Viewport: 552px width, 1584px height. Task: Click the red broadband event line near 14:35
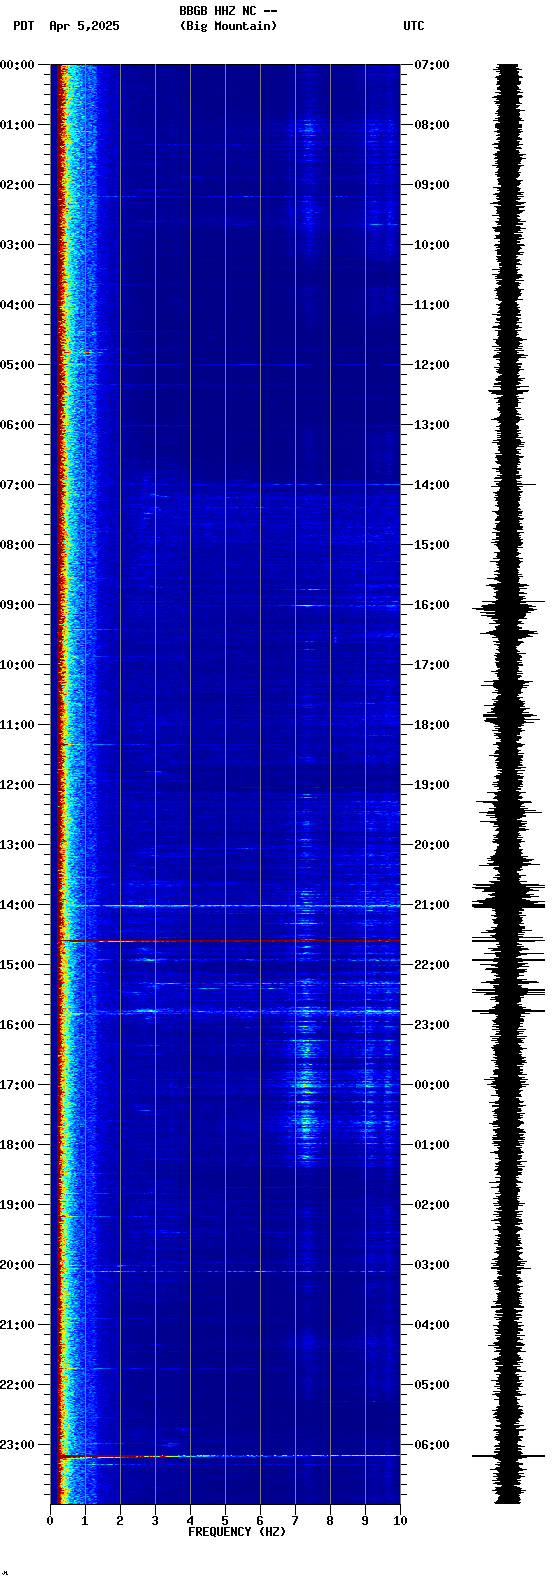click(x=230, y=941)
